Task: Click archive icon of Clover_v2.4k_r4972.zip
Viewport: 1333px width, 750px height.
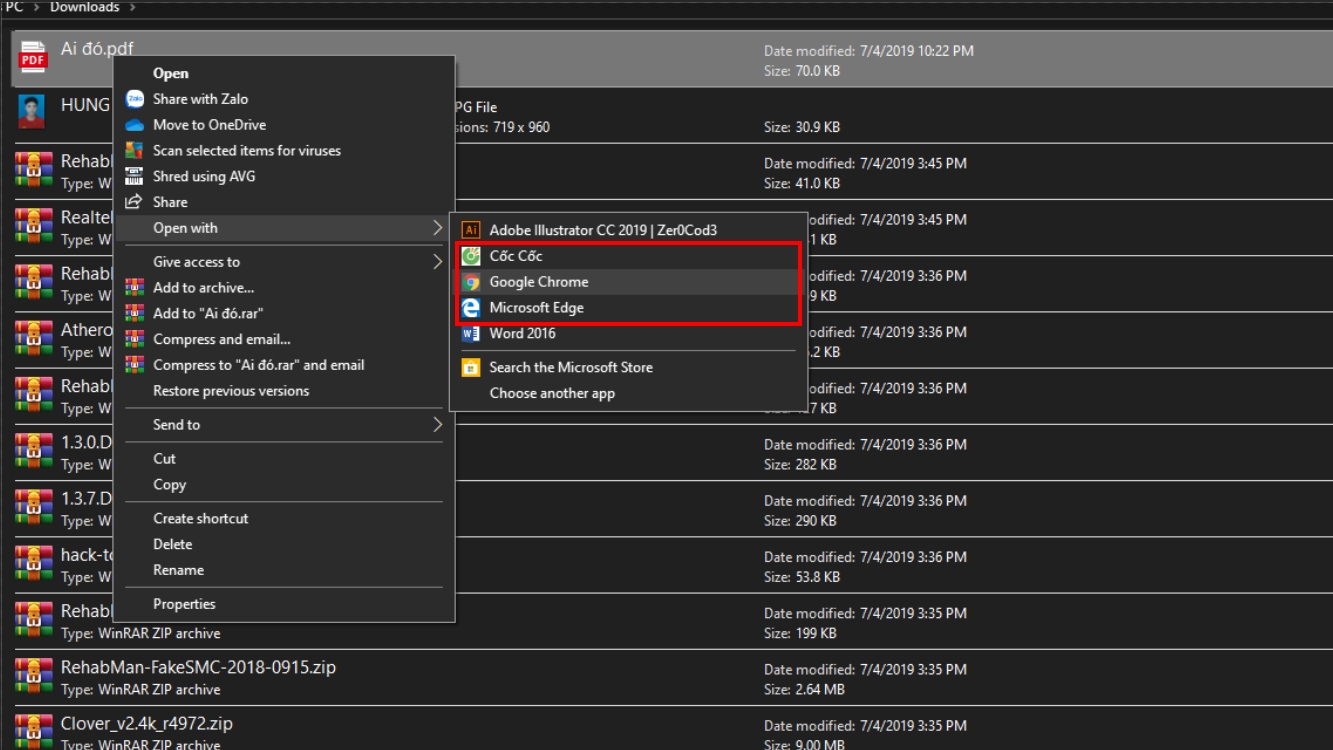Action: (x=34, y=731)
